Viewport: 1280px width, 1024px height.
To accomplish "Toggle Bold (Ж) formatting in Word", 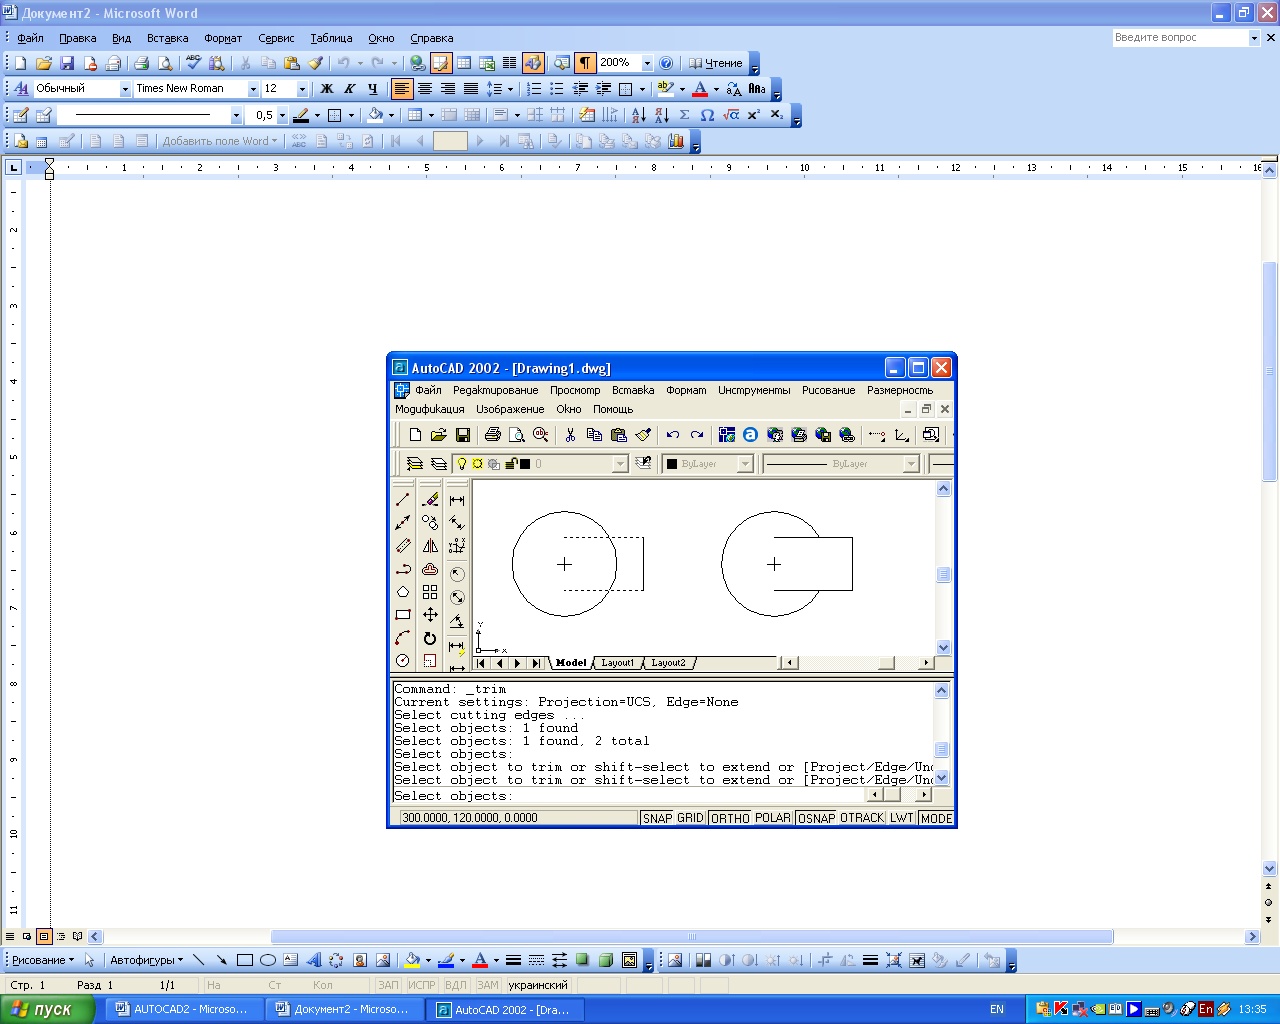I will point(326,89).
